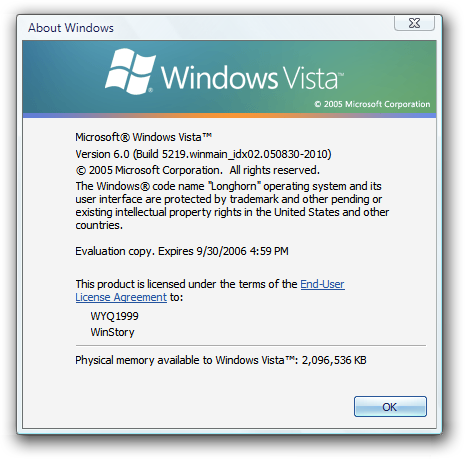Click the horizontal separator above memory info
The height and width of the screenshot is (460, 466).
coord(251,346)
